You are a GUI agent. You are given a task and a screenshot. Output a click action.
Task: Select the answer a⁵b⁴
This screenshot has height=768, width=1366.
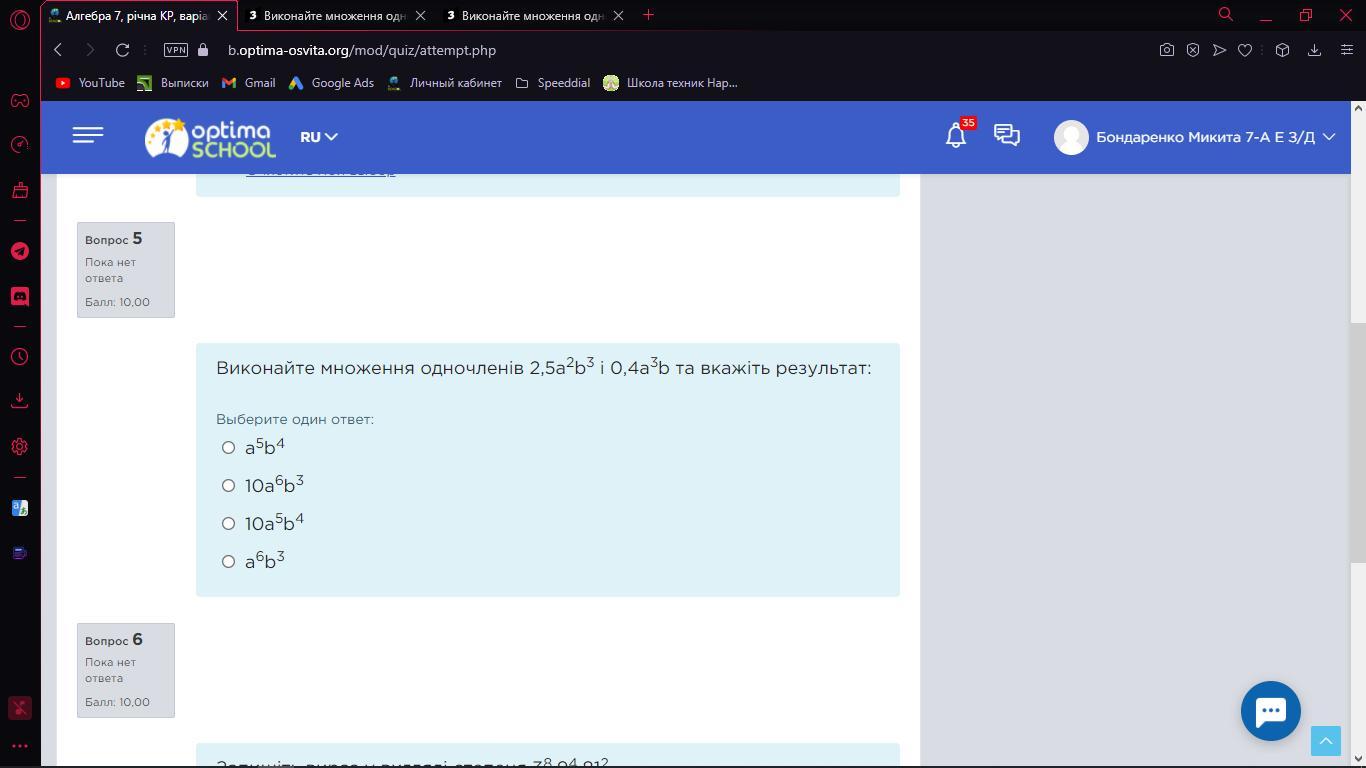point(229,447)
